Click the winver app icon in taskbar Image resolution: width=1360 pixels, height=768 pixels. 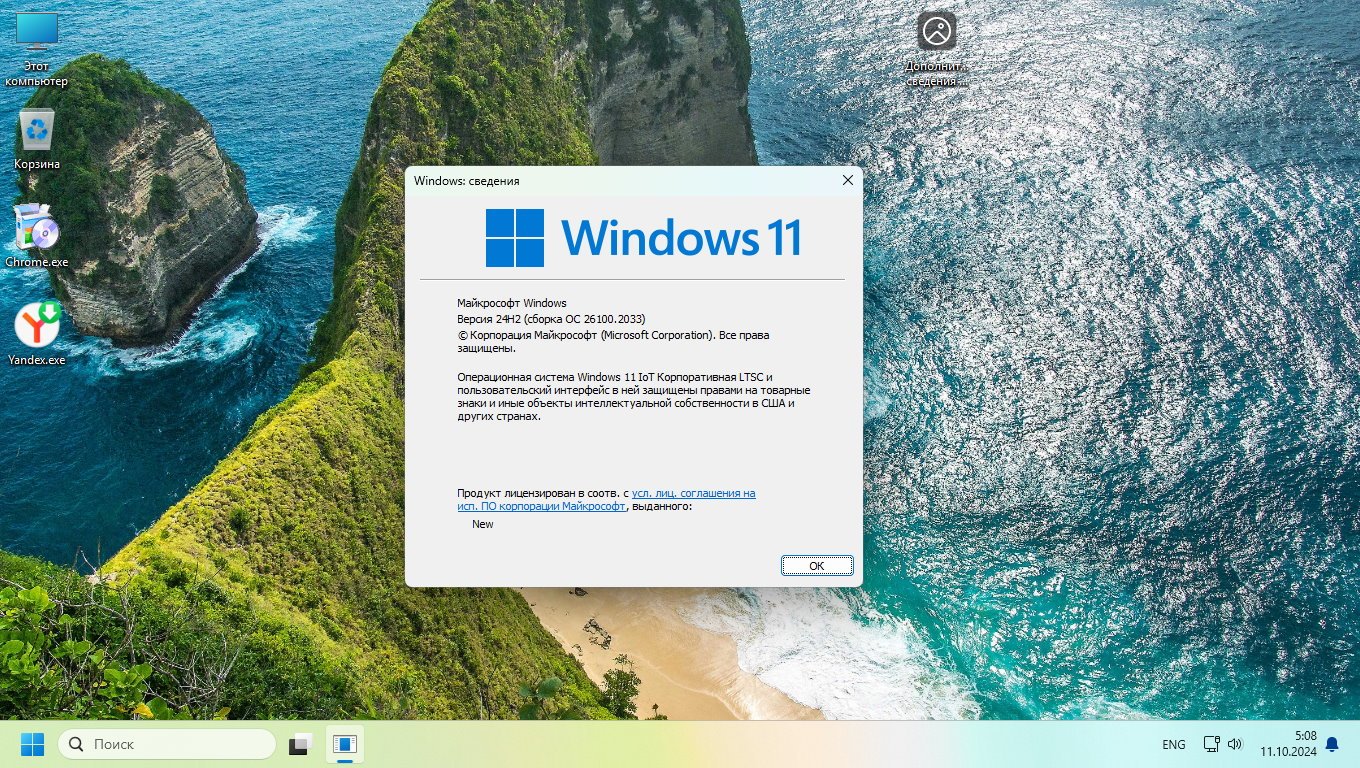[345, 745]
